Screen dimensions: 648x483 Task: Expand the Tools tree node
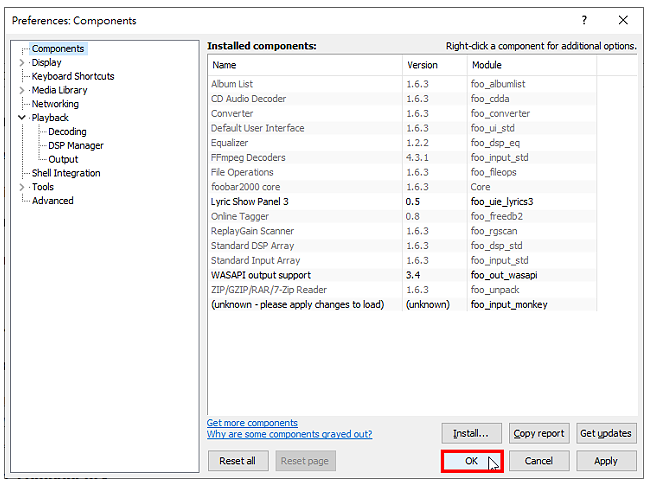pyautogui.click(x=21, y=187)
